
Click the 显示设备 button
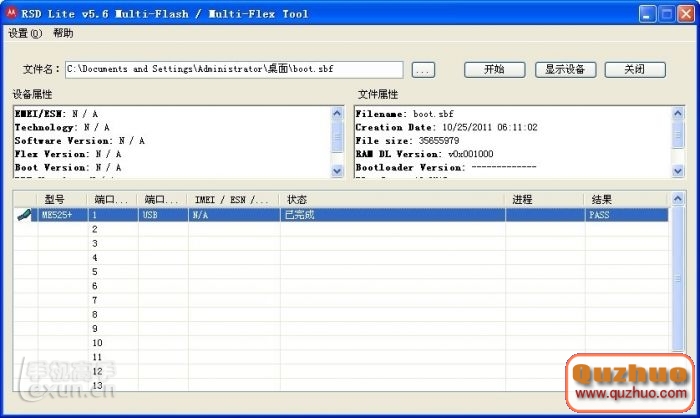[565, 70]
